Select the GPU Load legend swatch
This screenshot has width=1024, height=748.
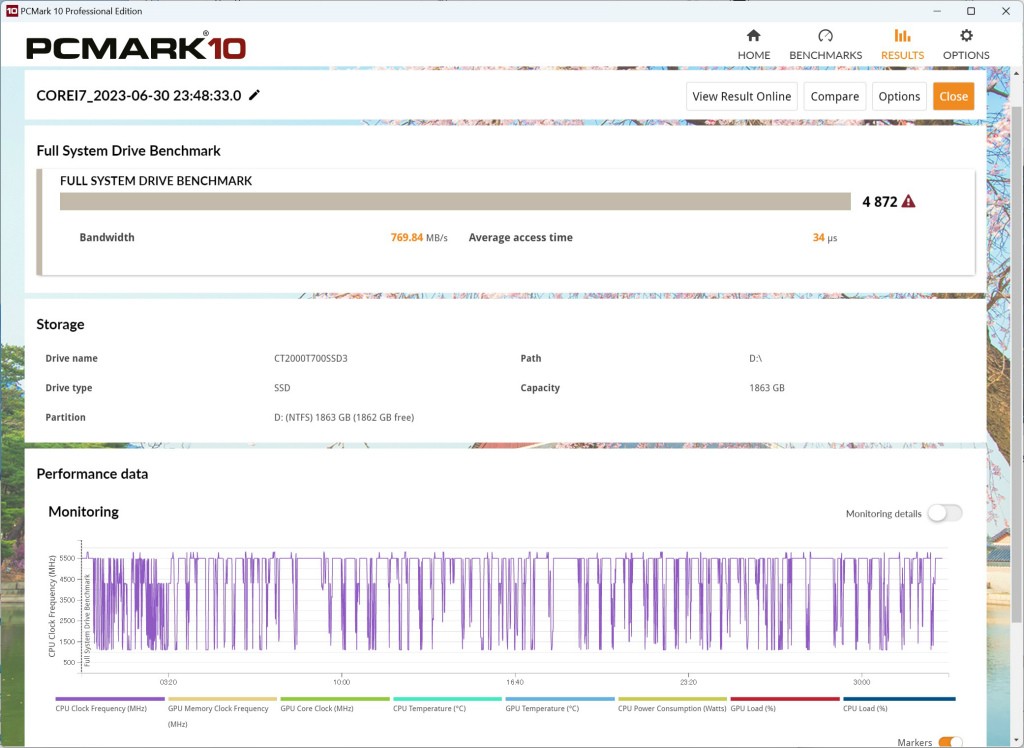pyautogui.click(x=785, y=699)
